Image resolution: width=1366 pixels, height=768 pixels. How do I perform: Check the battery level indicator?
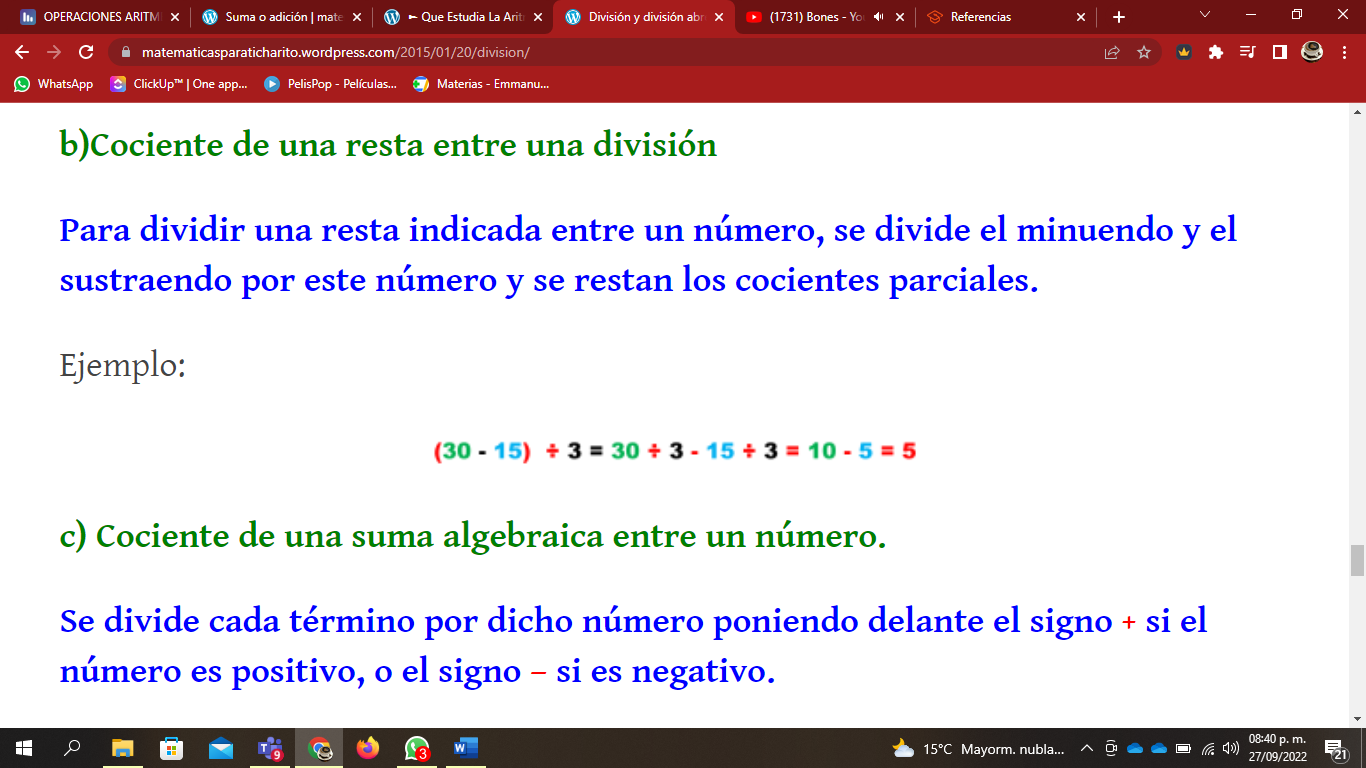pyautogui.click(x=1182, y=749)
